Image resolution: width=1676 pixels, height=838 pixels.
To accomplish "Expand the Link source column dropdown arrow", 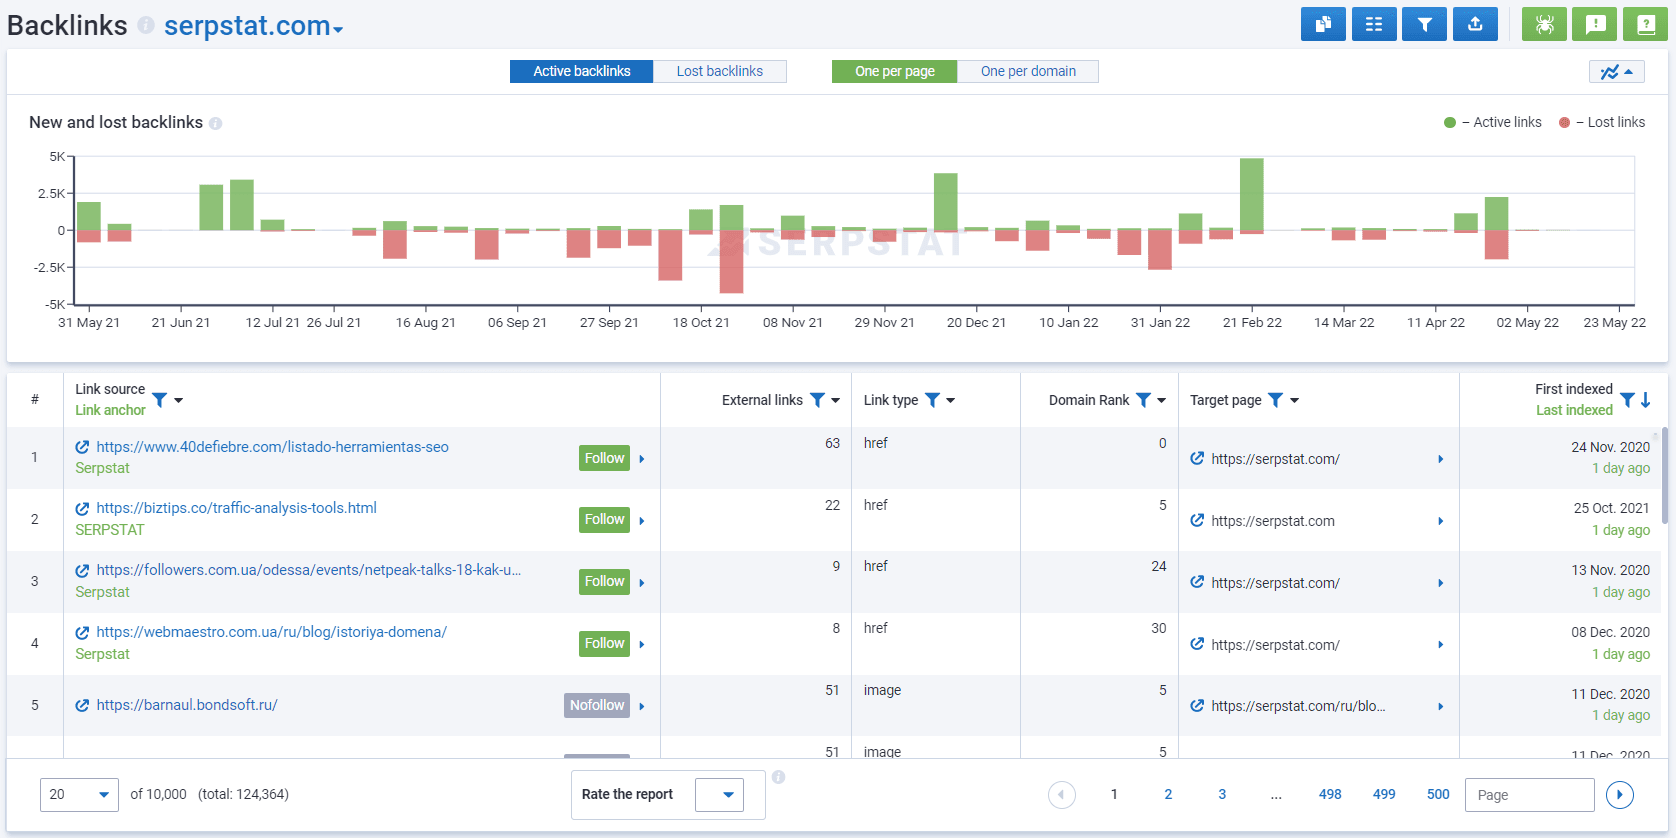I will (179, 400).
